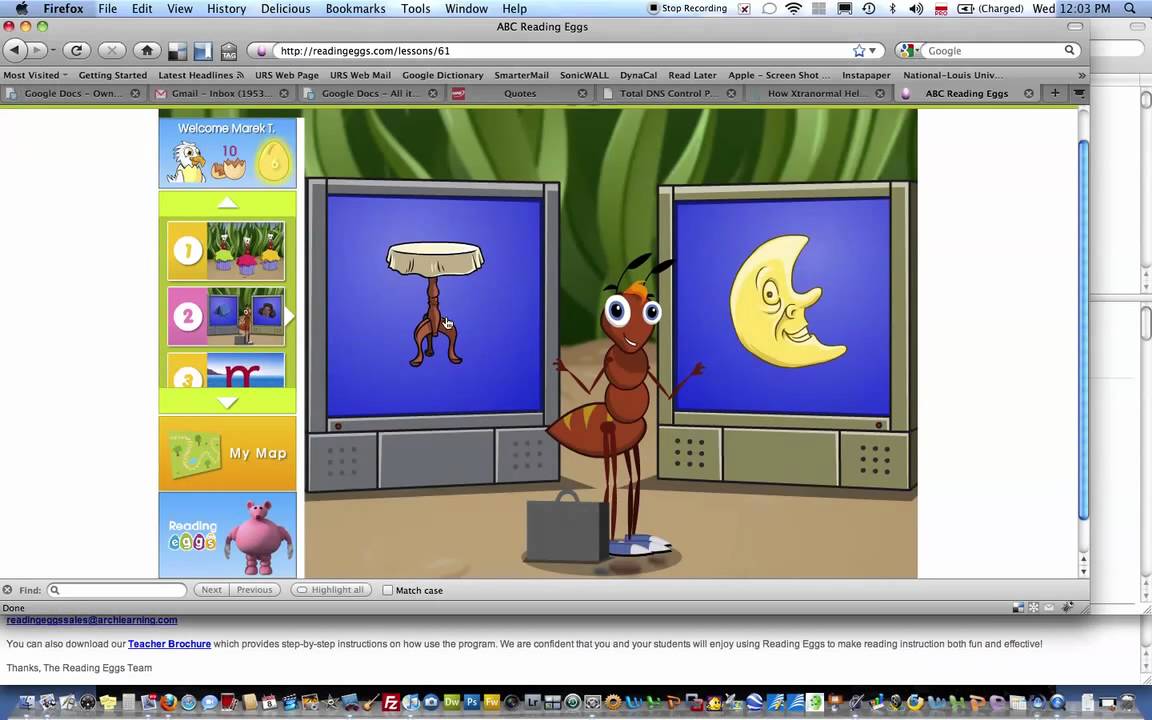Open the history dropdown next to Forward button
Image resolution: width=1152 pixels, height=720 pixels.
[x=53, y=51]
